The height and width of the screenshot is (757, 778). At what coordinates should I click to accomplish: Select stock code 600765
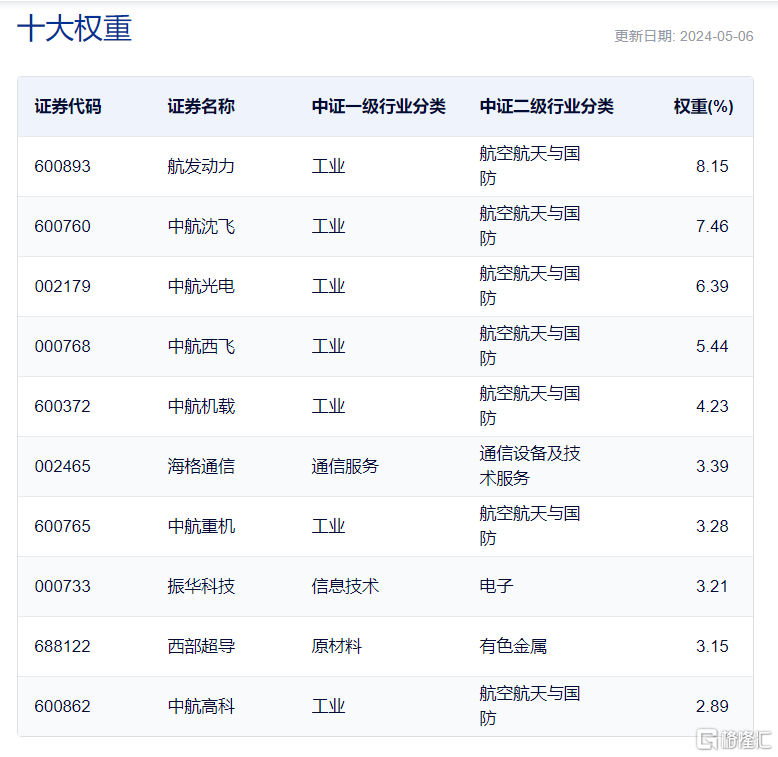63,526
